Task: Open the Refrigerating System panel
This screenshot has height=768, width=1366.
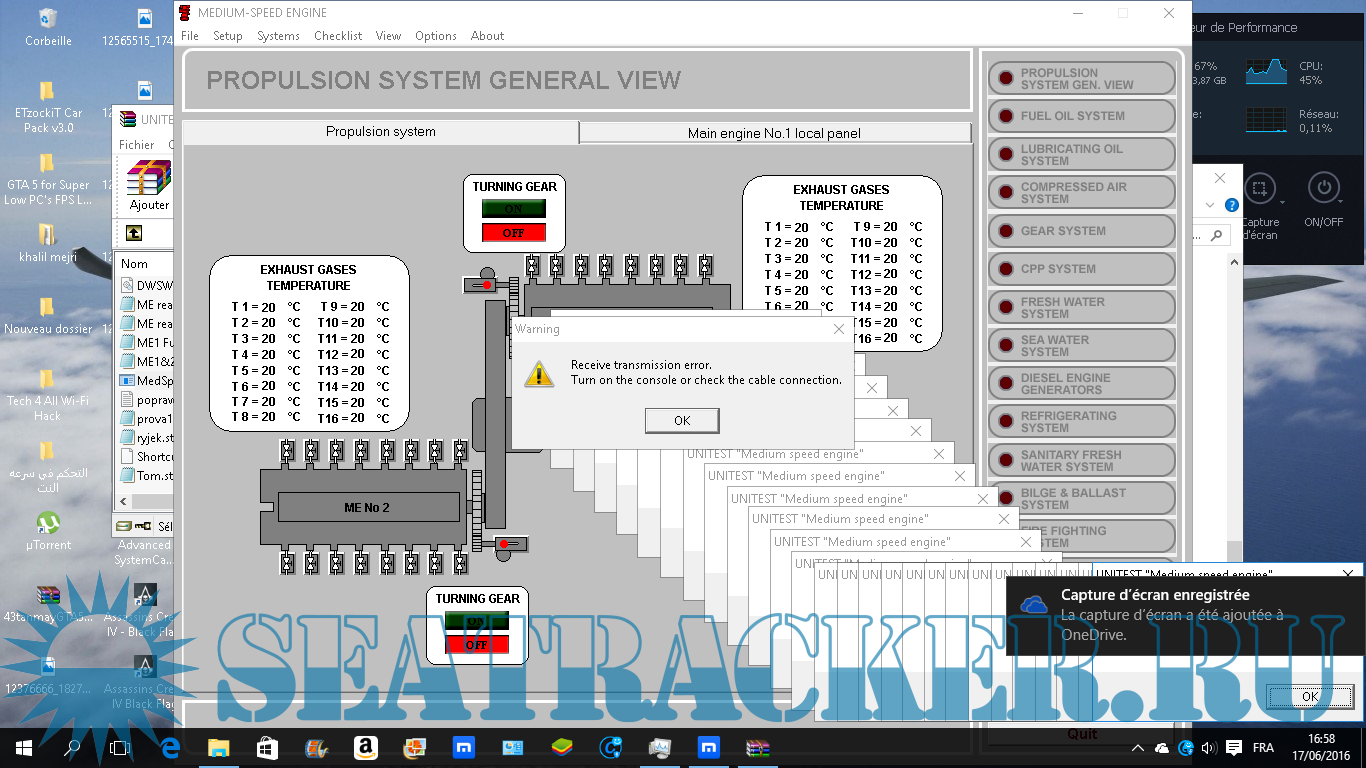Action: point(1081,422)
